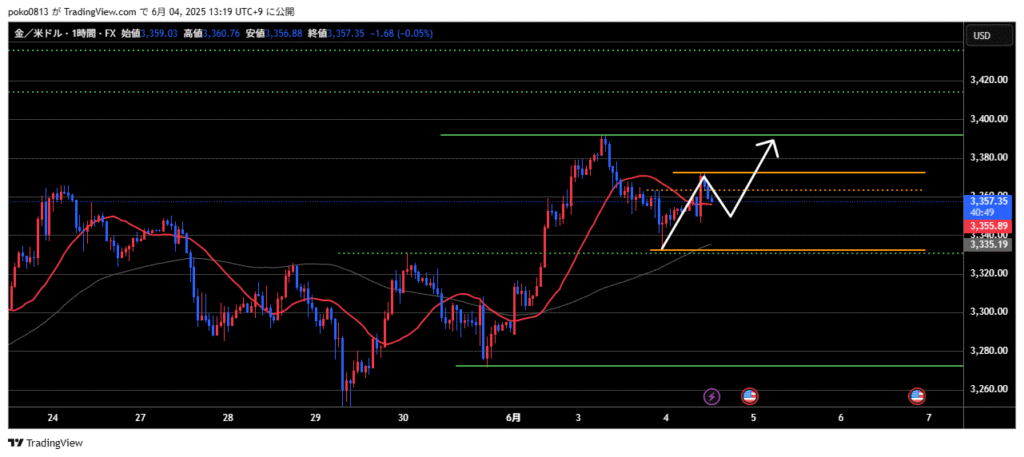Open the USD currency selector
Screen dimensions: 1024x457
[981, 36]
